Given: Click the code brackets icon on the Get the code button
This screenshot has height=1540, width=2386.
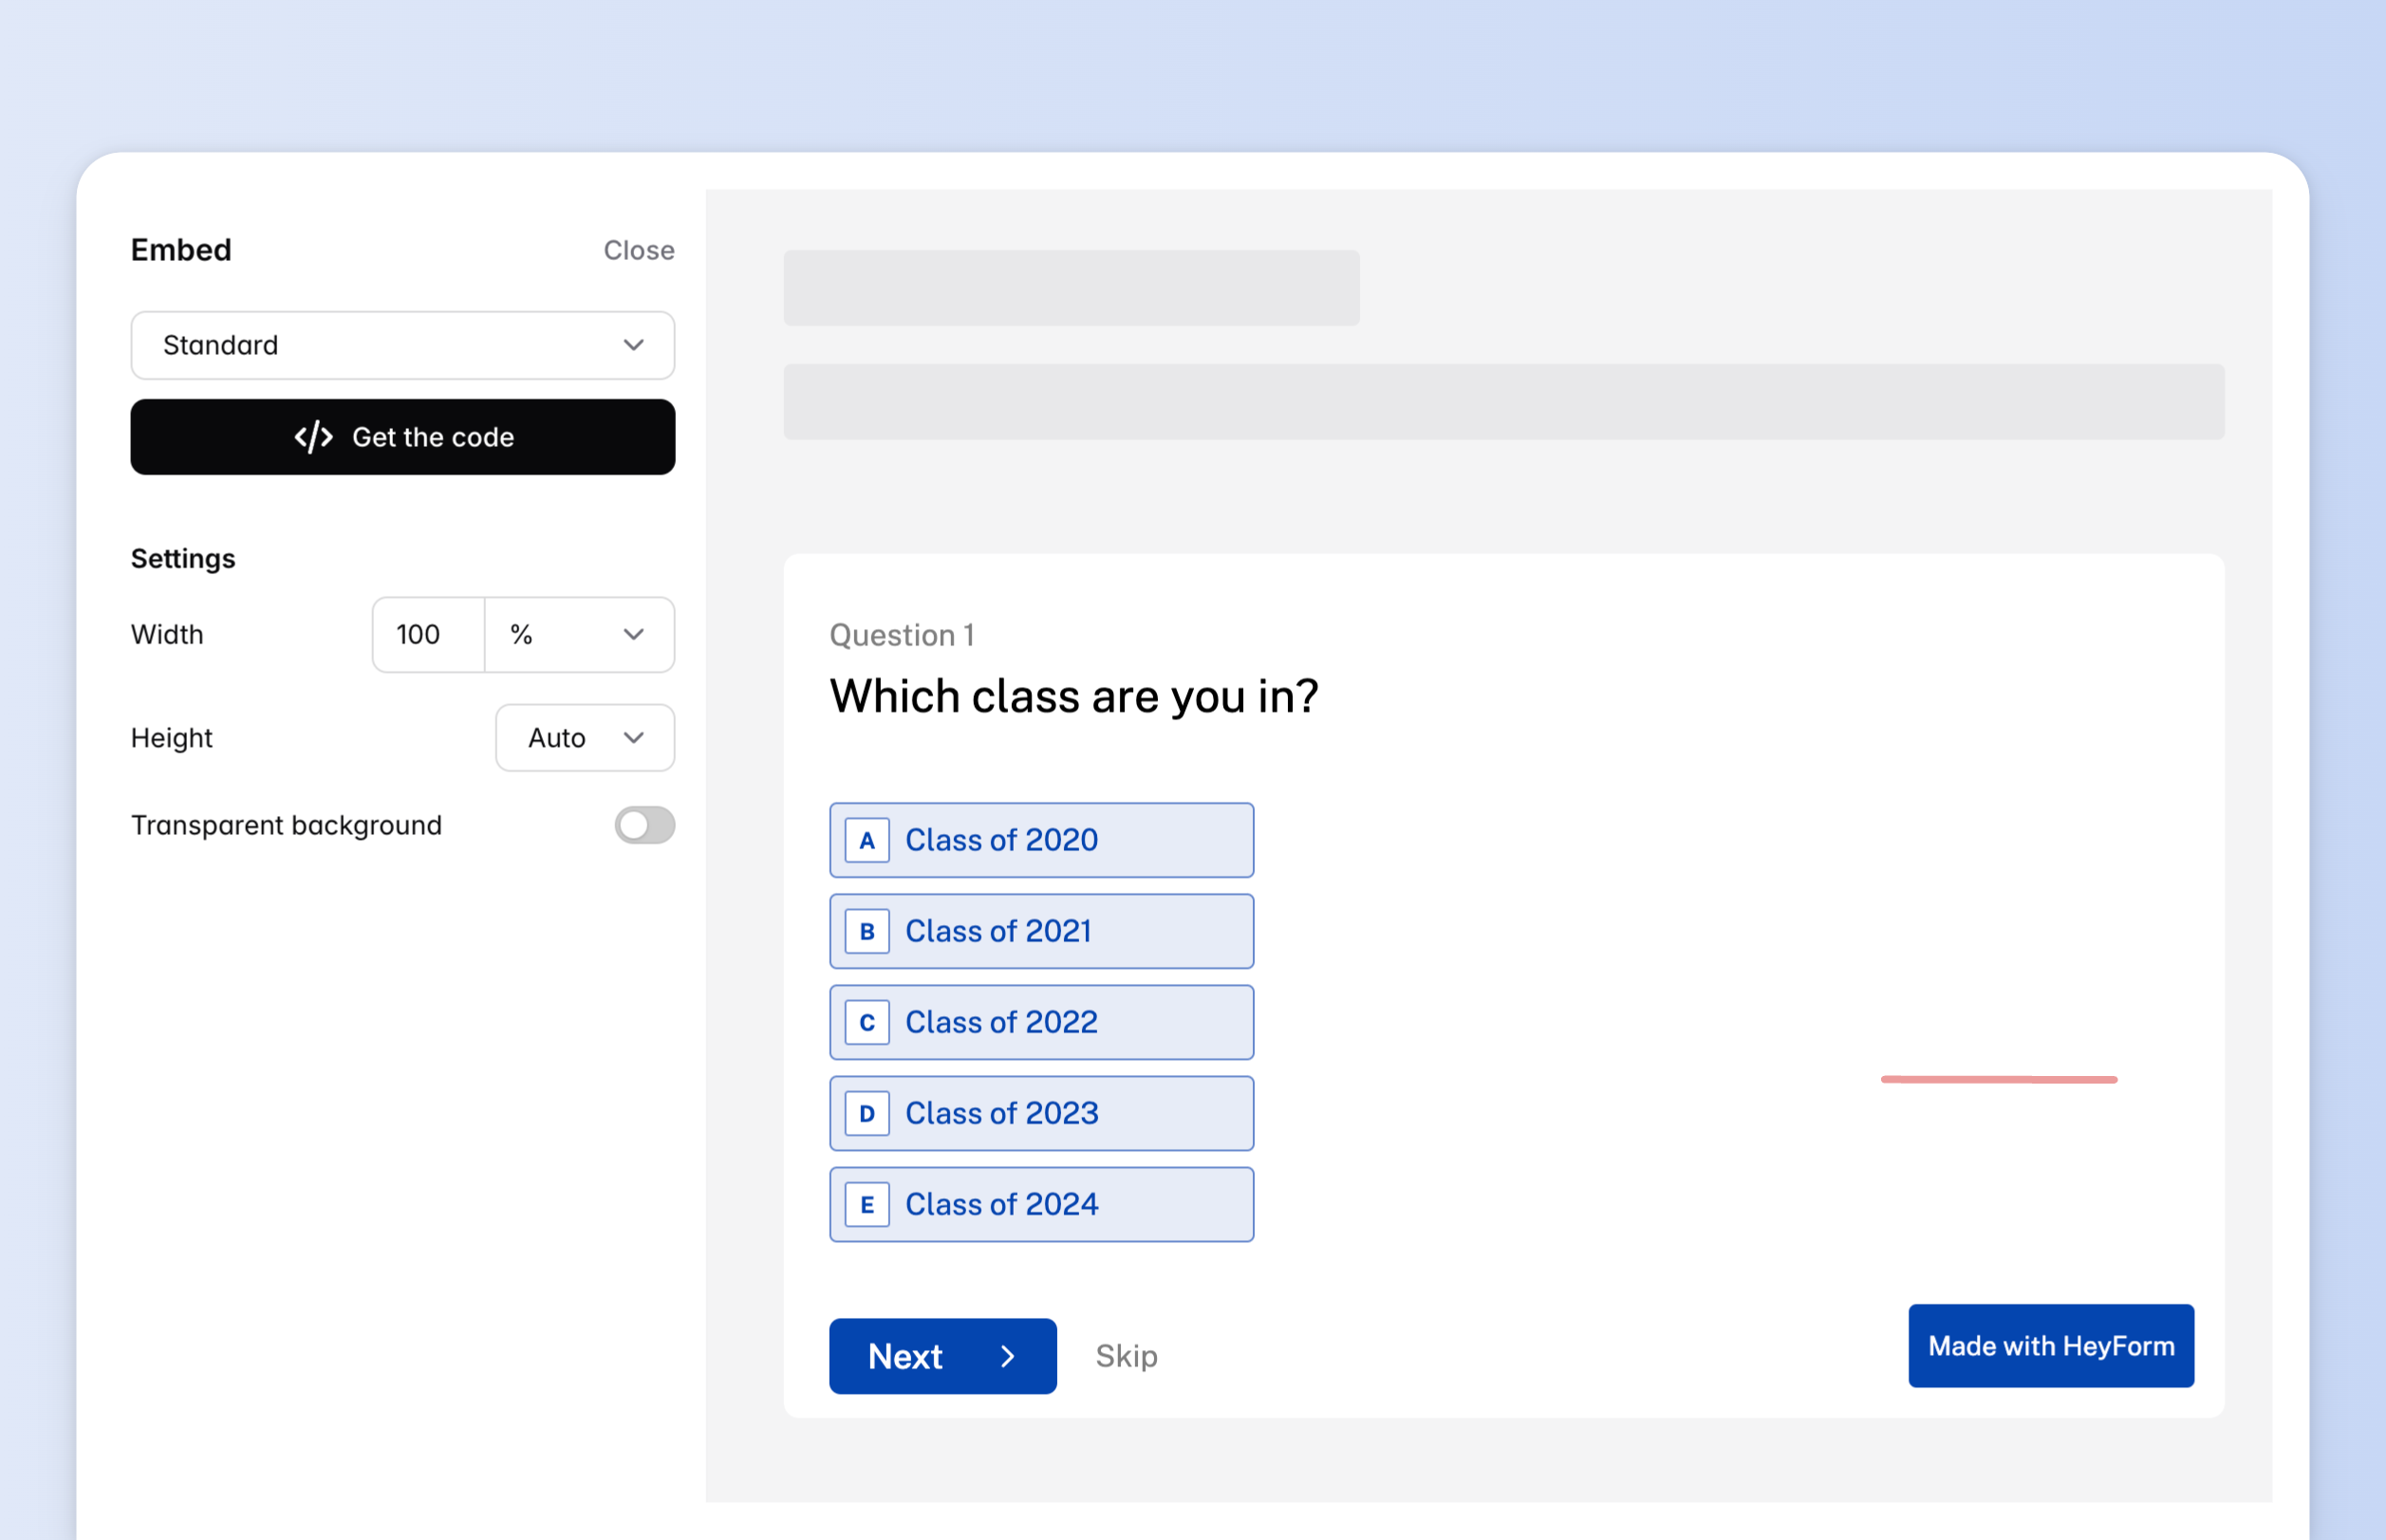Looking at the screenshot, I should point(313,437).
